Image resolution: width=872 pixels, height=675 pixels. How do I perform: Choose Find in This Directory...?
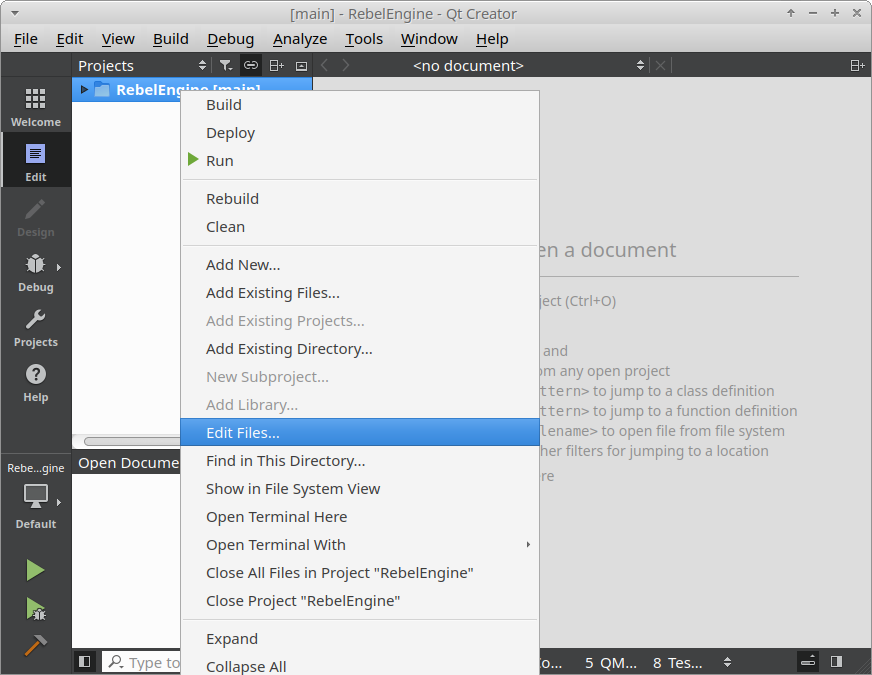(360, 461)
